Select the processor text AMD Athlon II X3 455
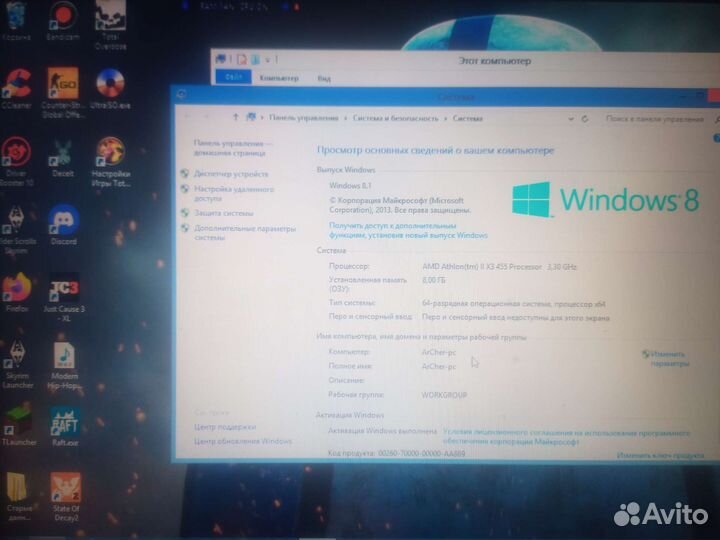The image size is (720, 540). point(482,267)
